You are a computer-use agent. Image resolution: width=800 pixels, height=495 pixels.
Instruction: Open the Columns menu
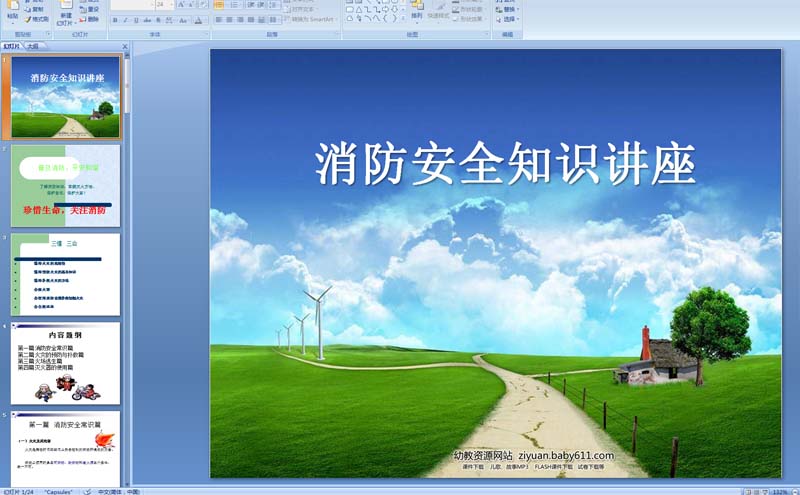(274, 19)
